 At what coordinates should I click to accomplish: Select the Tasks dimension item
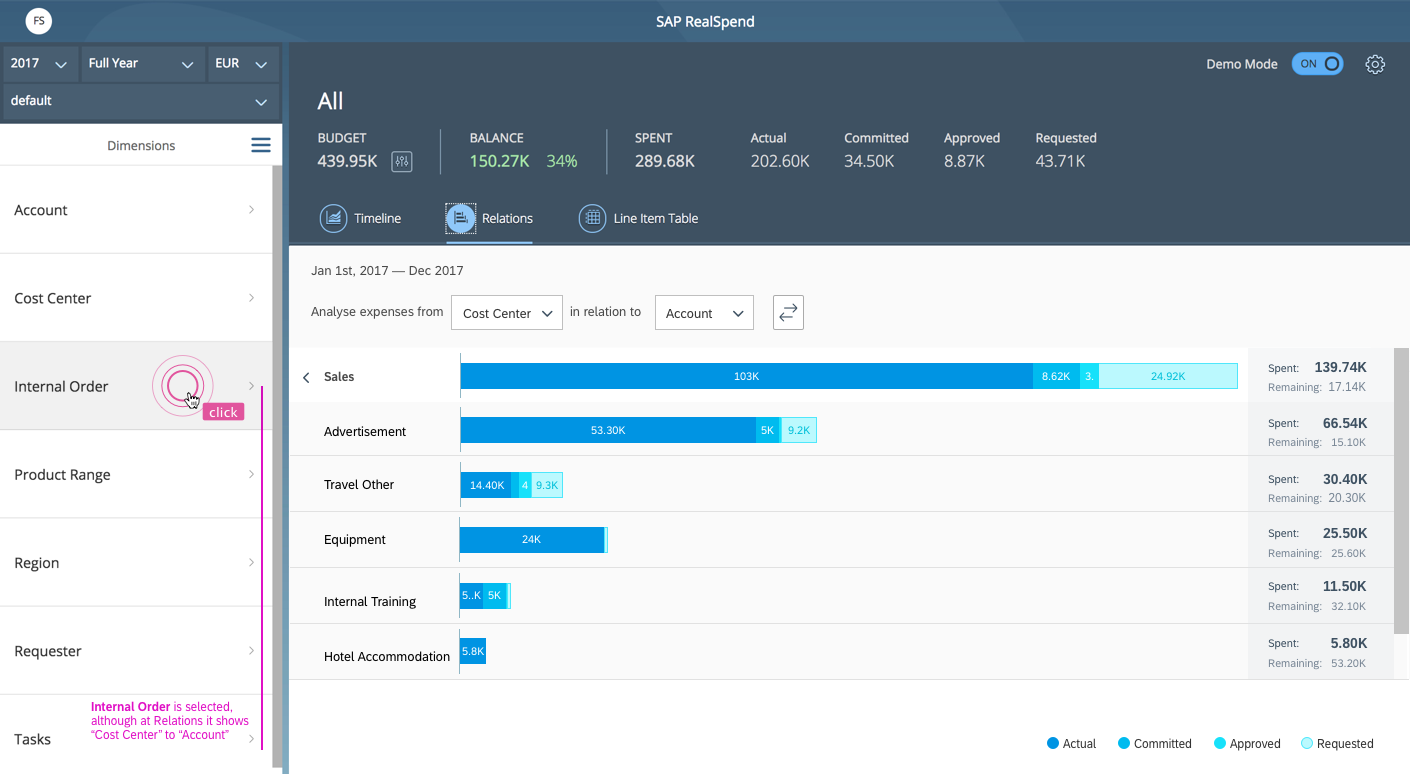point(135,739)
